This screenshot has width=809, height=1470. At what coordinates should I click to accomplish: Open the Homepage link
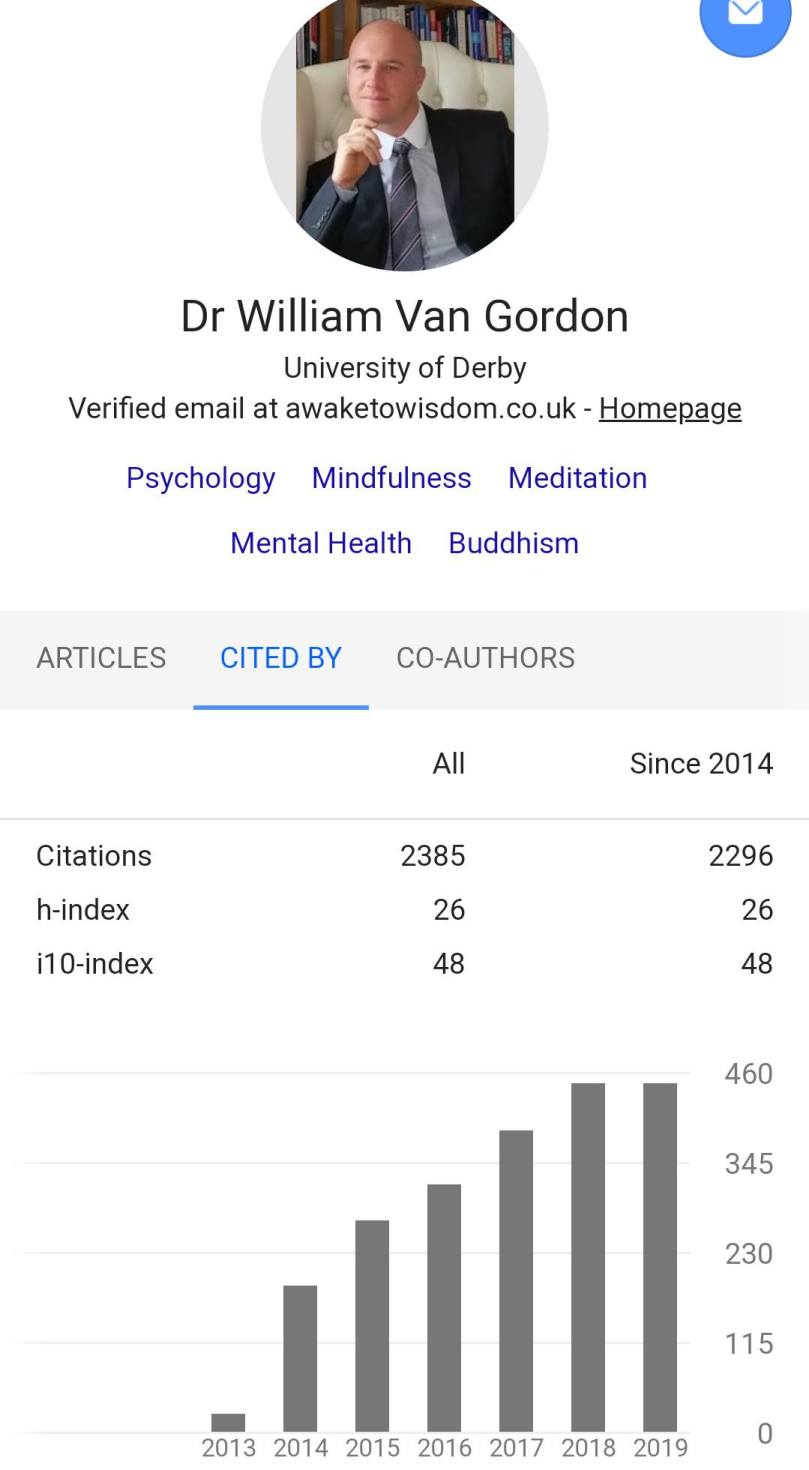(x=670, y=408)
